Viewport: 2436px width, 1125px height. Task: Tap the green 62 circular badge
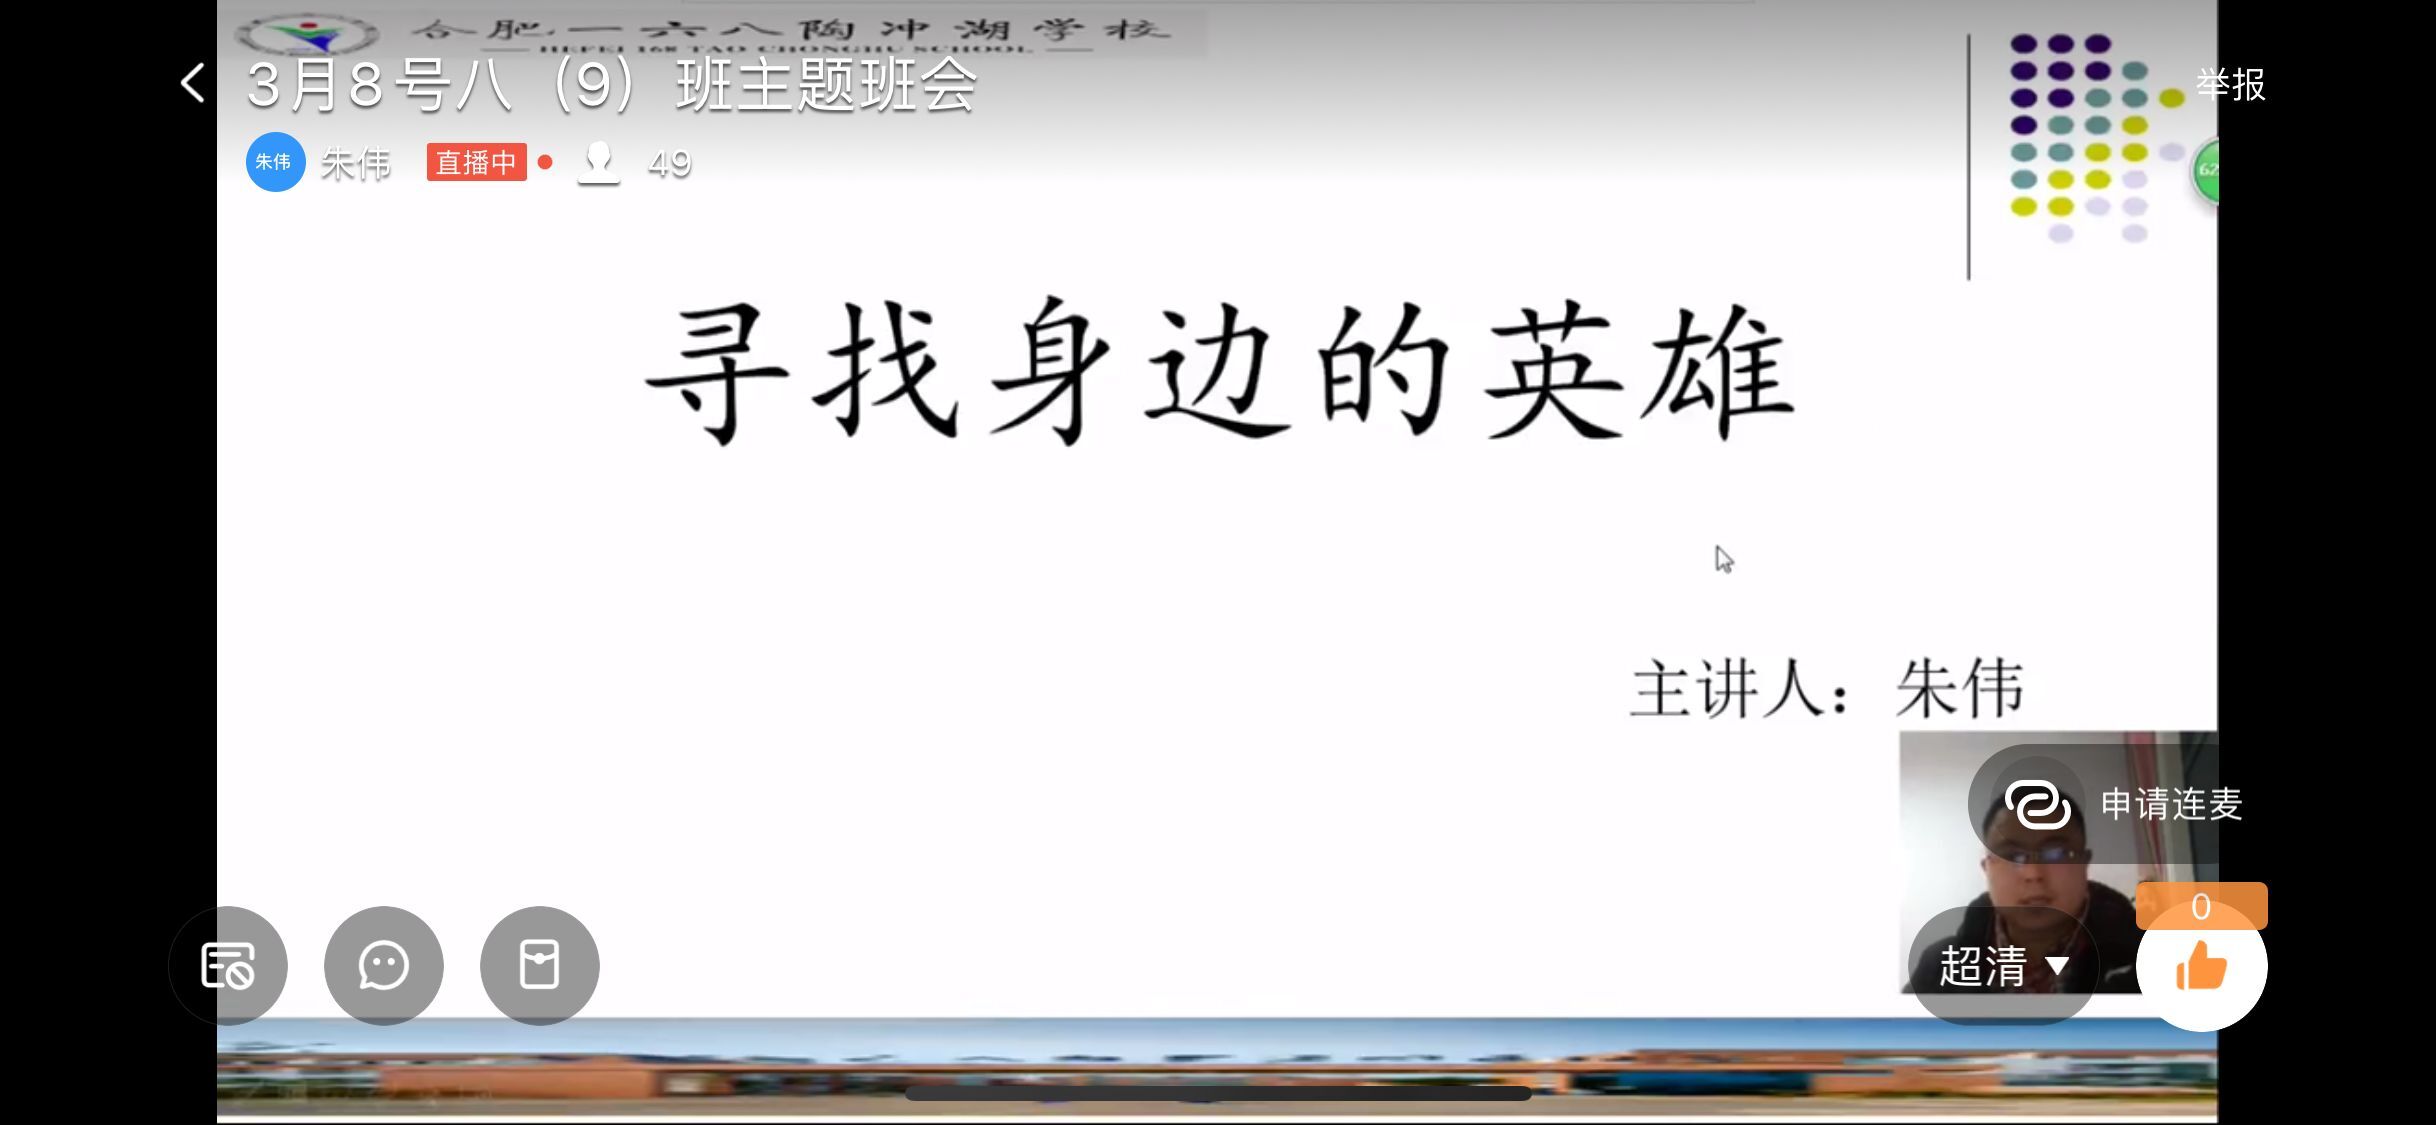pyautogui.click(x=2210, y=170)
